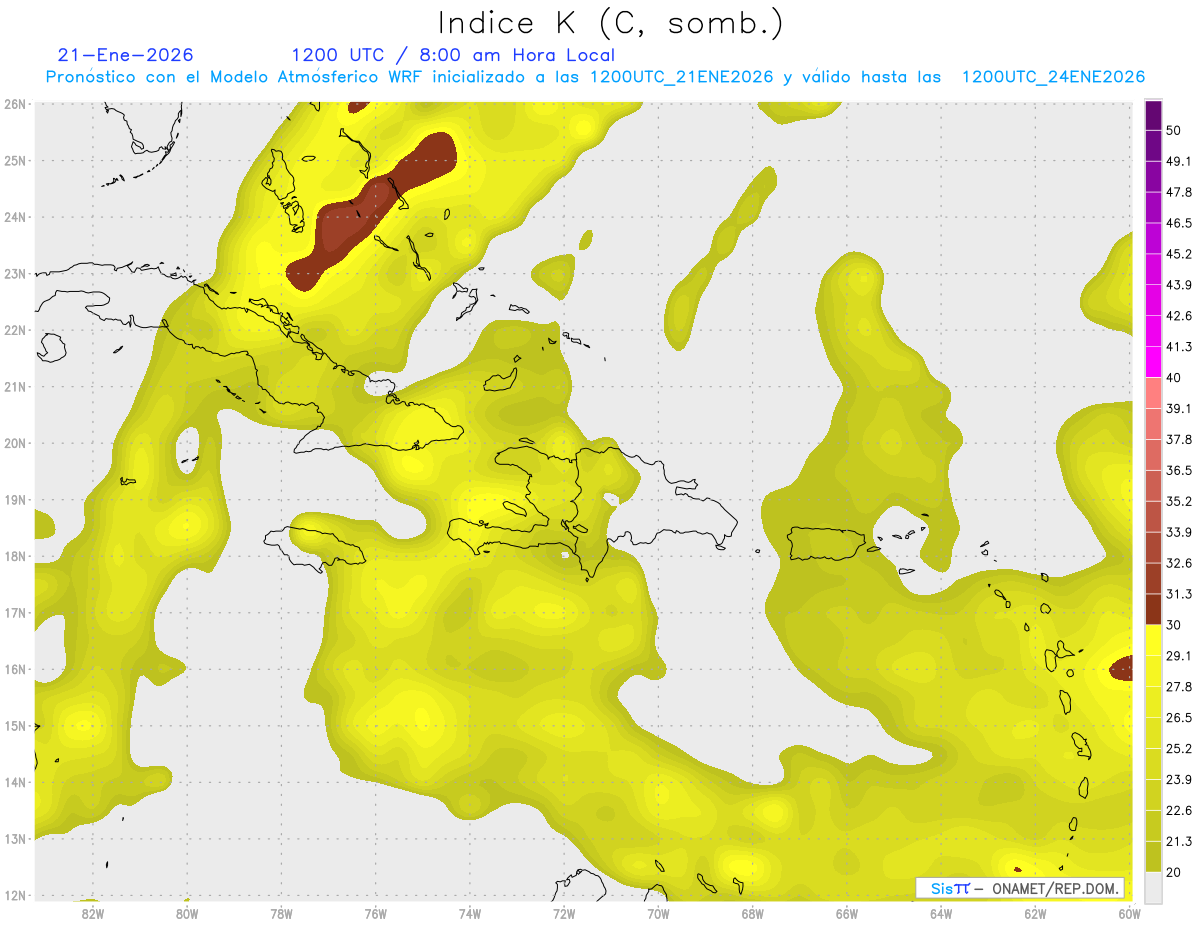Click the '24N' latitude label

tap(15, 217)
